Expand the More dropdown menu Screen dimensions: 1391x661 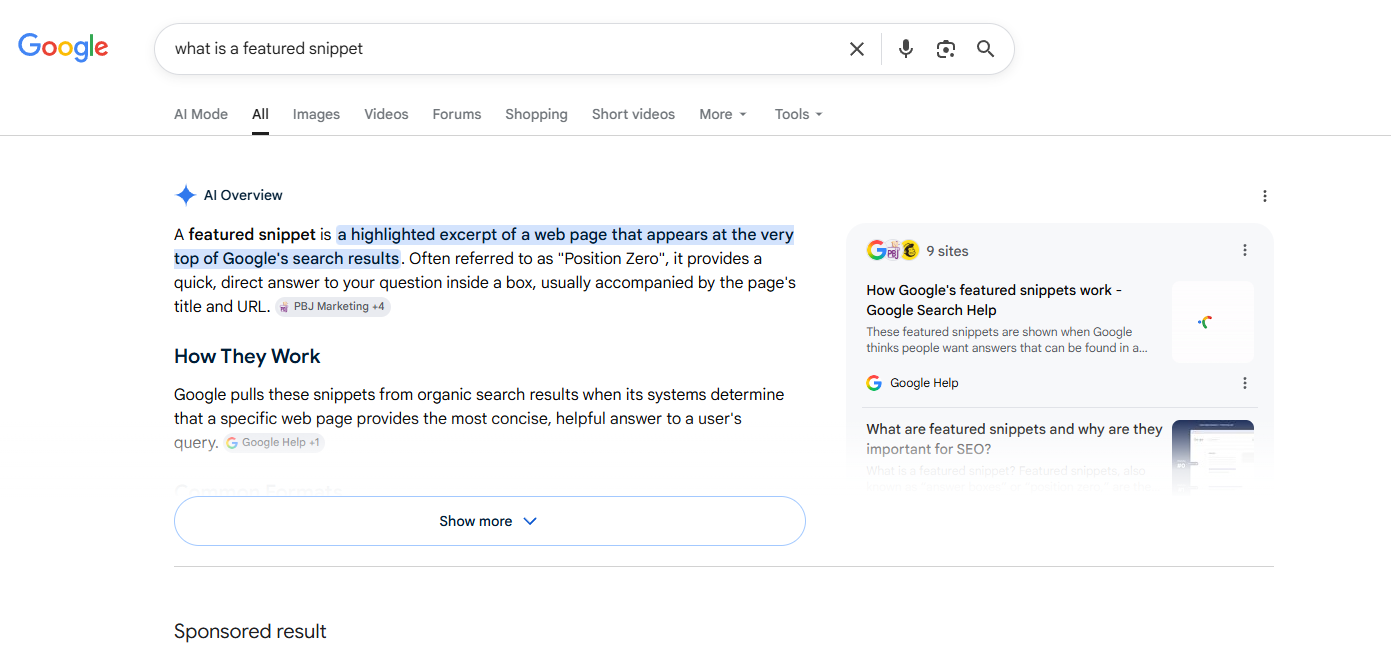pyautogui.click(x=723, y=114)
